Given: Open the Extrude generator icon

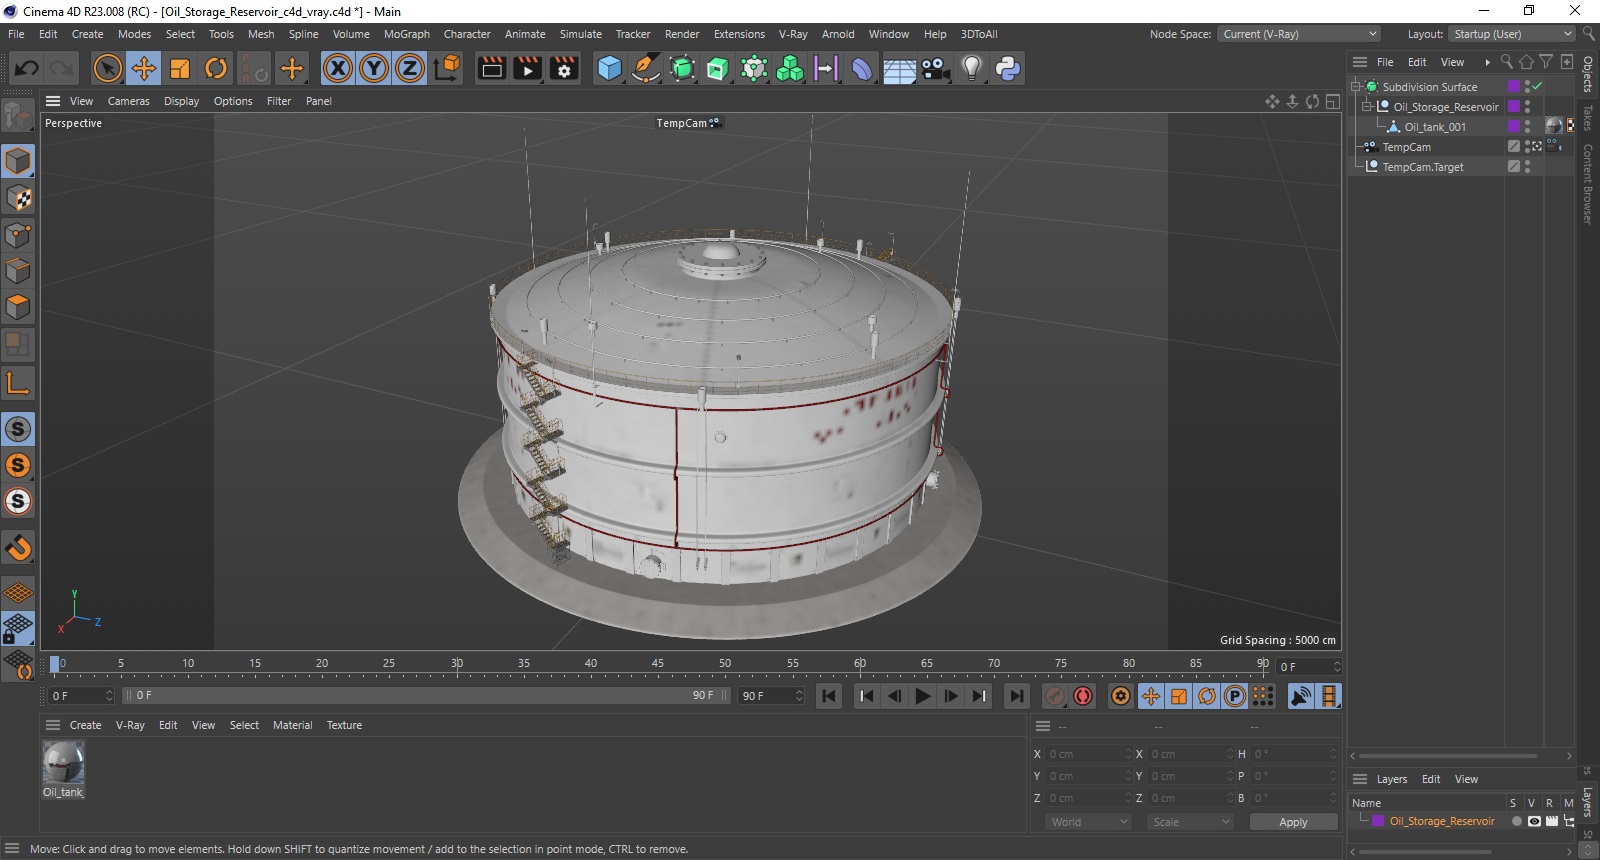Looking at the screenshot, I should [718, 68].
